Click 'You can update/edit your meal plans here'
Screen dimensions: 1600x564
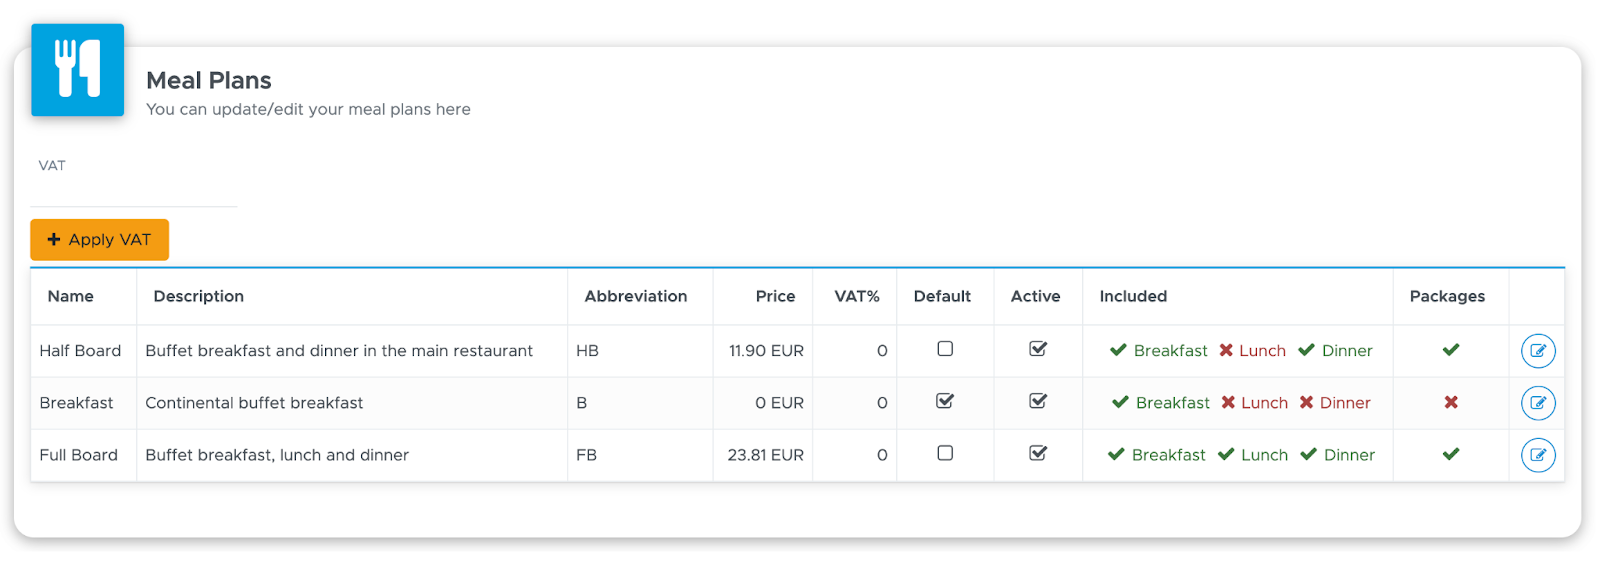click(308, 109)
